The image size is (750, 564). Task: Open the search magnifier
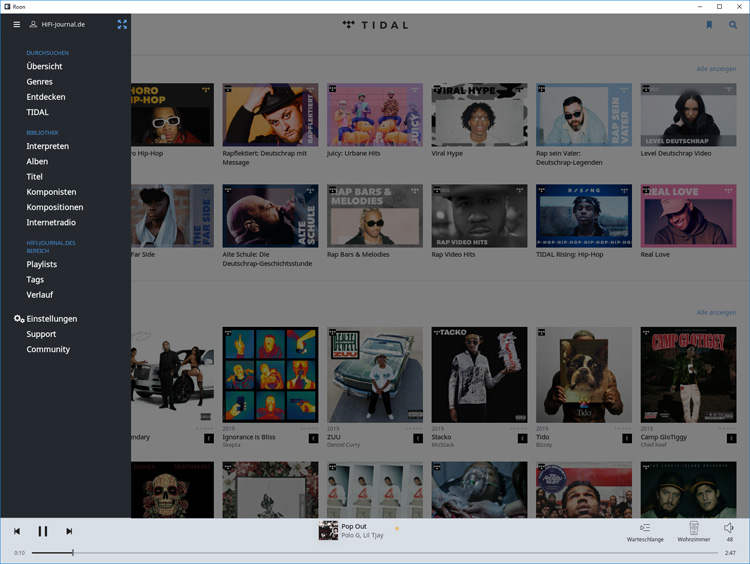point(733,25)
